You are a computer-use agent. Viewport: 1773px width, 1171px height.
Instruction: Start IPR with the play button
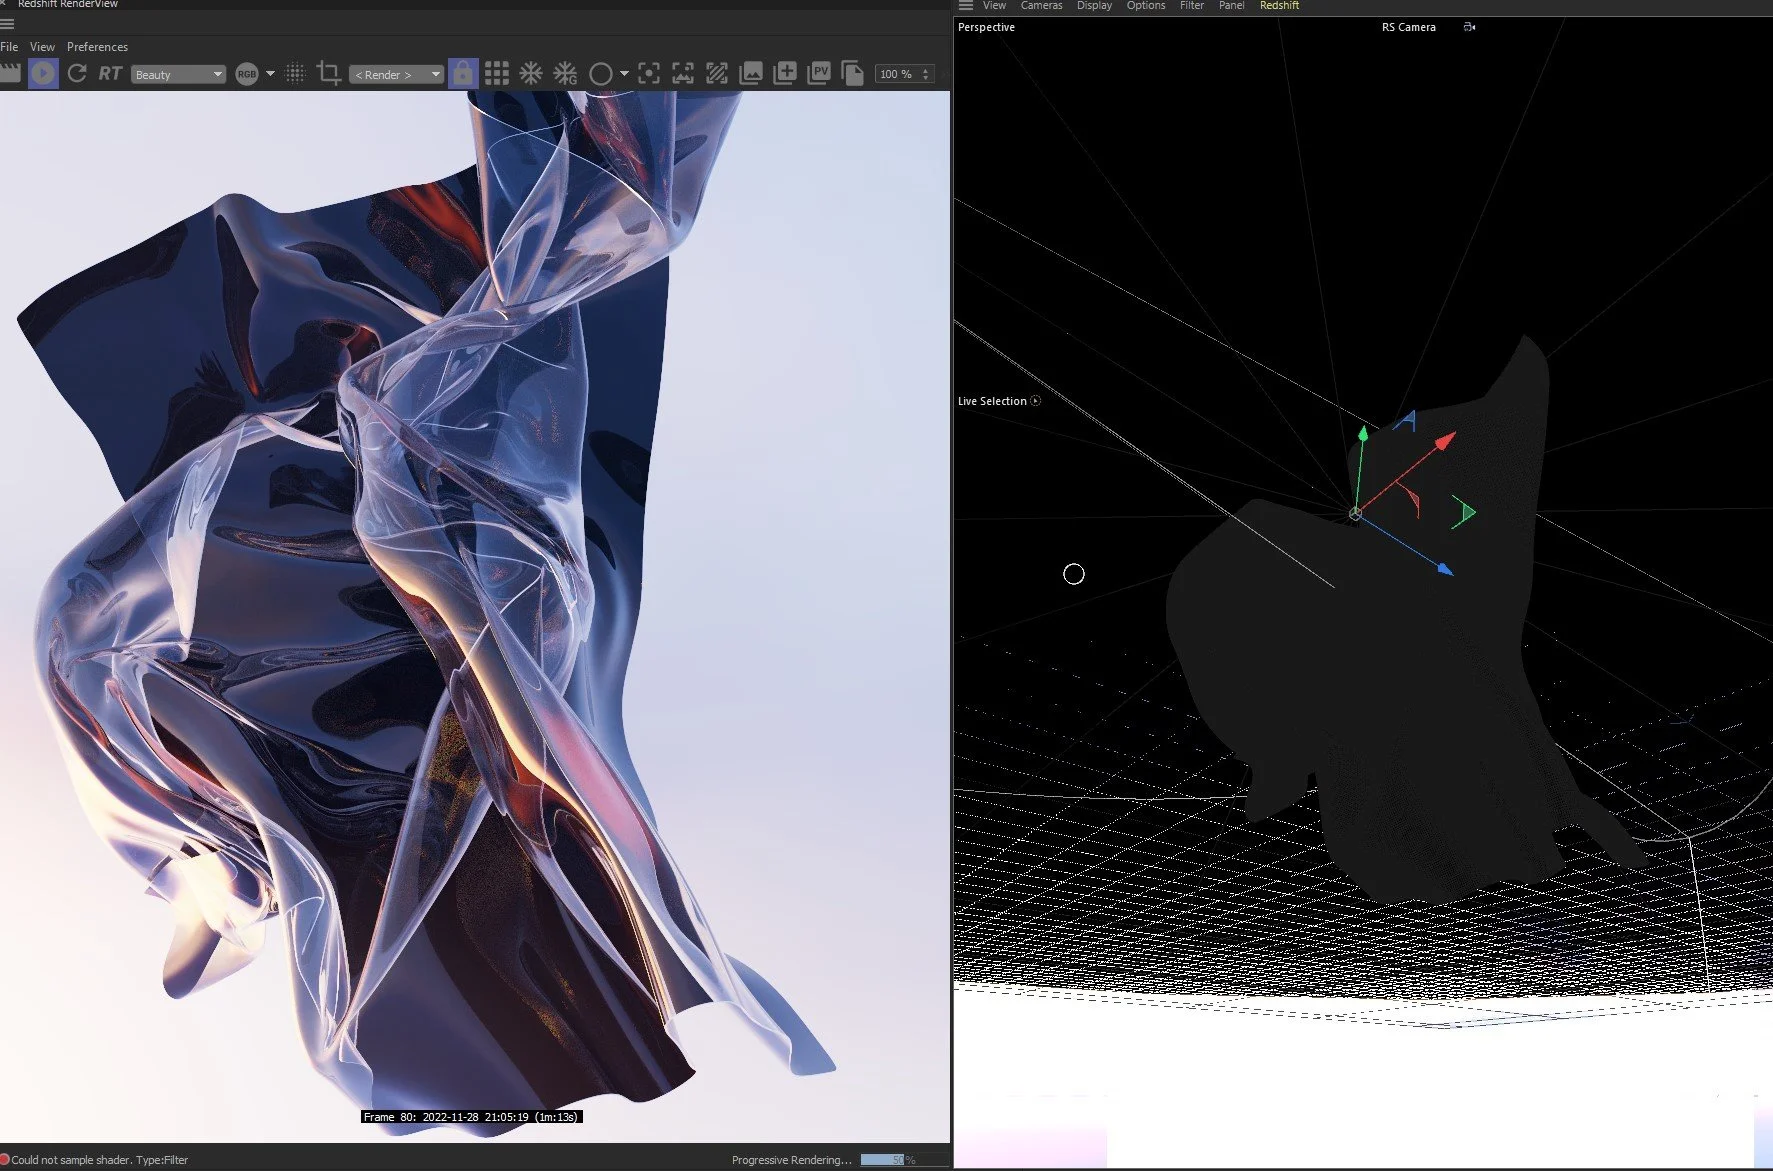(x=43, y=73)
